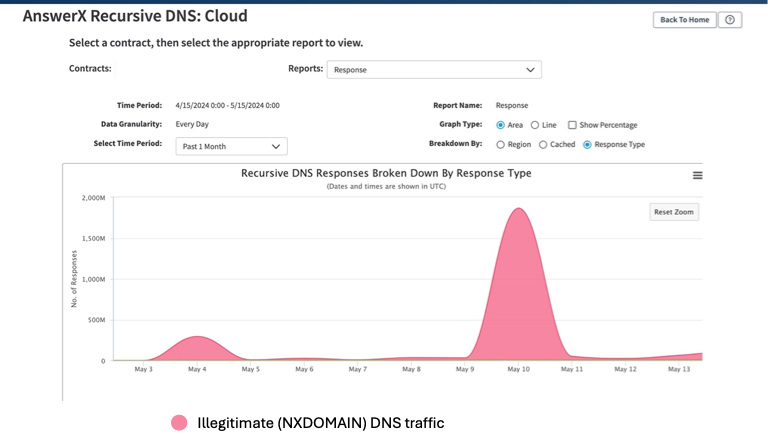Select the Line graph type

click(535, 125)
